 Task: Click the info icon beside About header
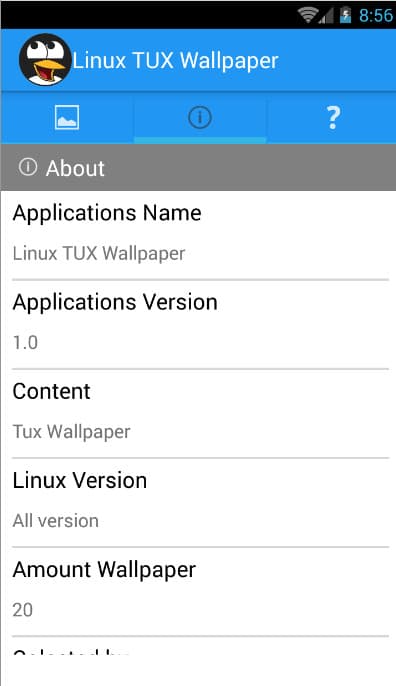click(x=28, y=167)
